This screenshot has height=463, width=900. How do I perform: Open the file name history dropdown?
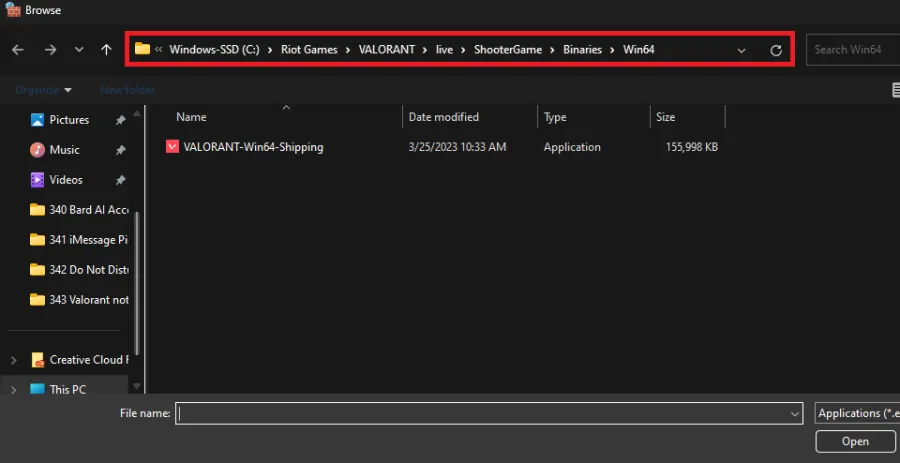[x=795, y=413]
